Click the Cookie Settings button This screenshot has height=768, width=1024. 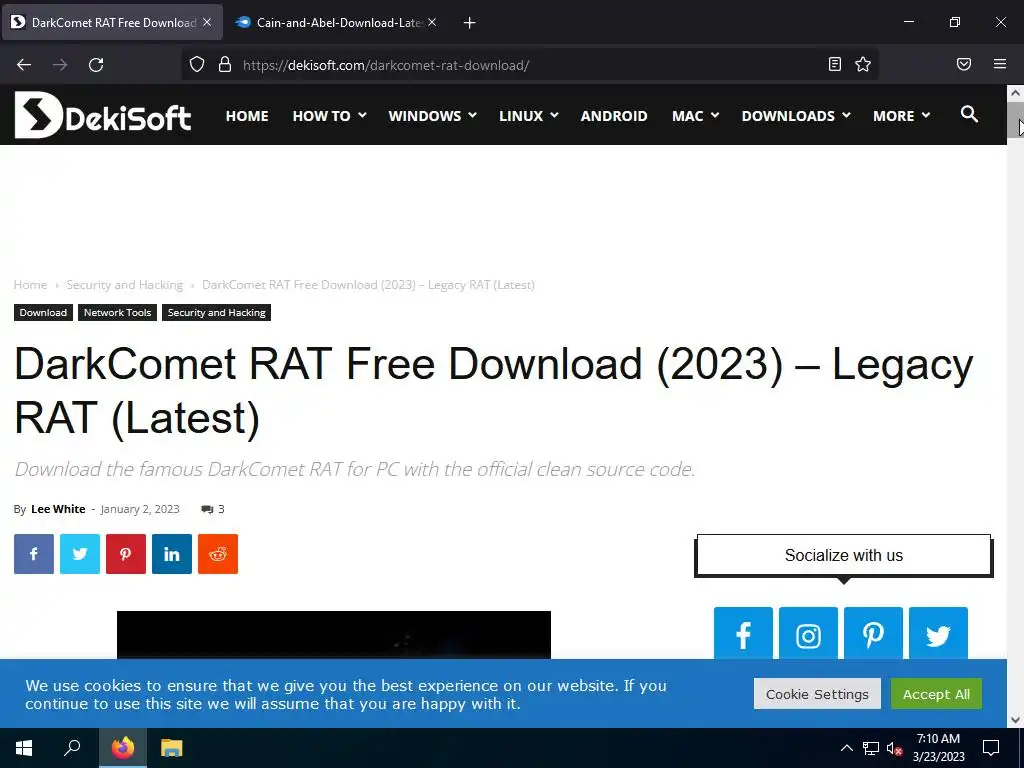(x=817, y=694)
